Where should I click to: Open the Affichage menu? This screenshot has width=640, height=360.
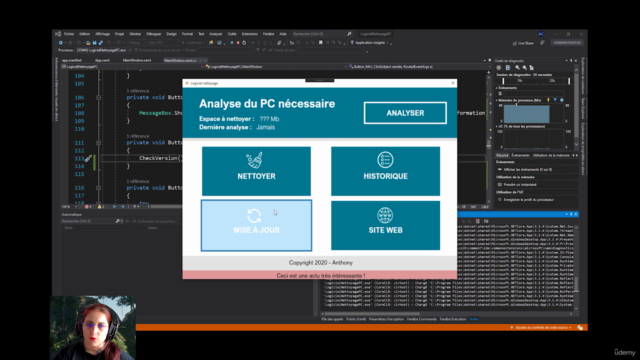click(x=102, y=34)
